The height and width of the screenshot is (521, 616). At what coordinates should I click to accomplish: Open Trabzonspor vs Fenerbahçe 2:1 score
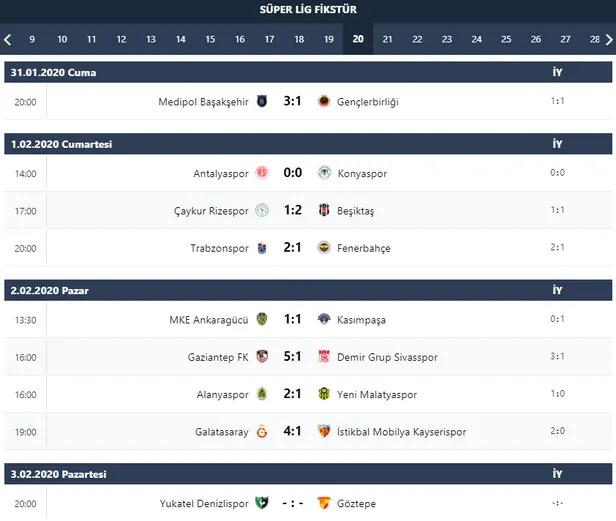coord(293,247)
